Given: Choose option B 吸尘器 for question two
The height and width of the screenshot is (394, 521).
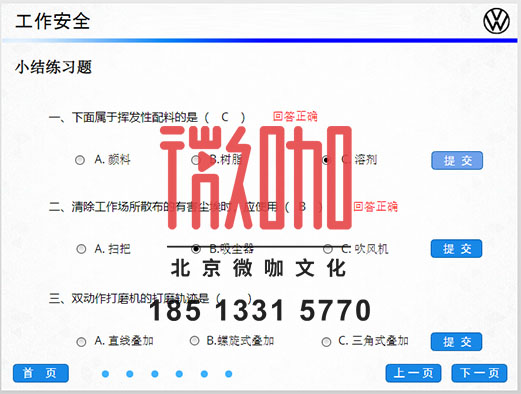Looking at the screenshot, I should coord(196,249).
